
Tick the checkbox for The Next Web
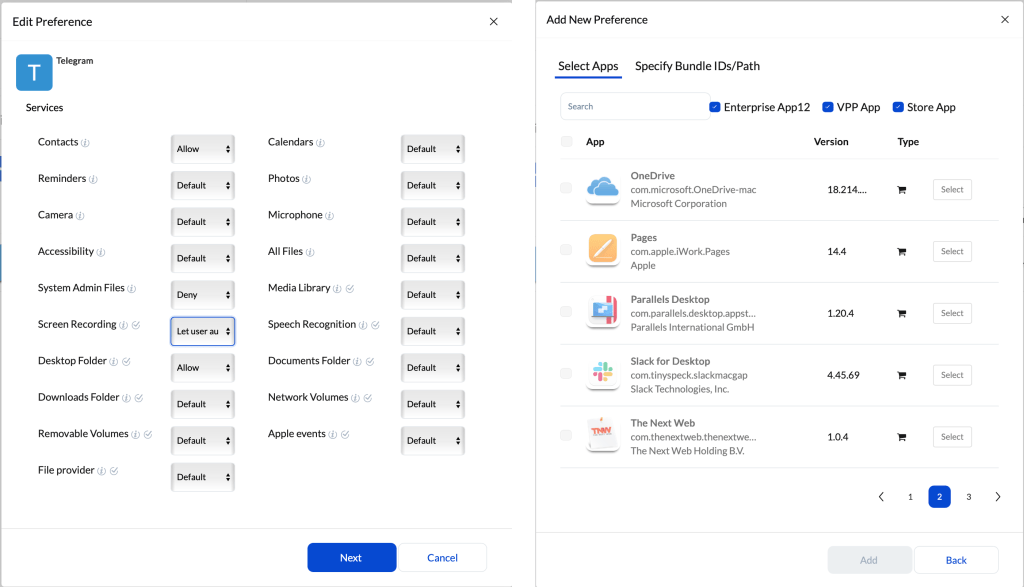pyautogui.click(x=567, y=436)
